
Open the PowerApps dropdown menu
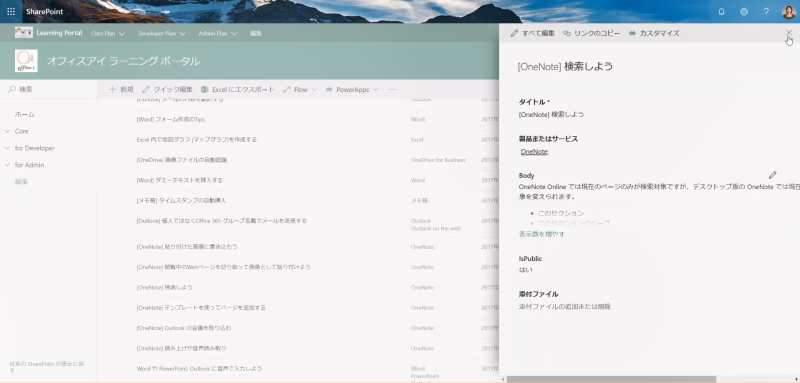coord(352,89)
